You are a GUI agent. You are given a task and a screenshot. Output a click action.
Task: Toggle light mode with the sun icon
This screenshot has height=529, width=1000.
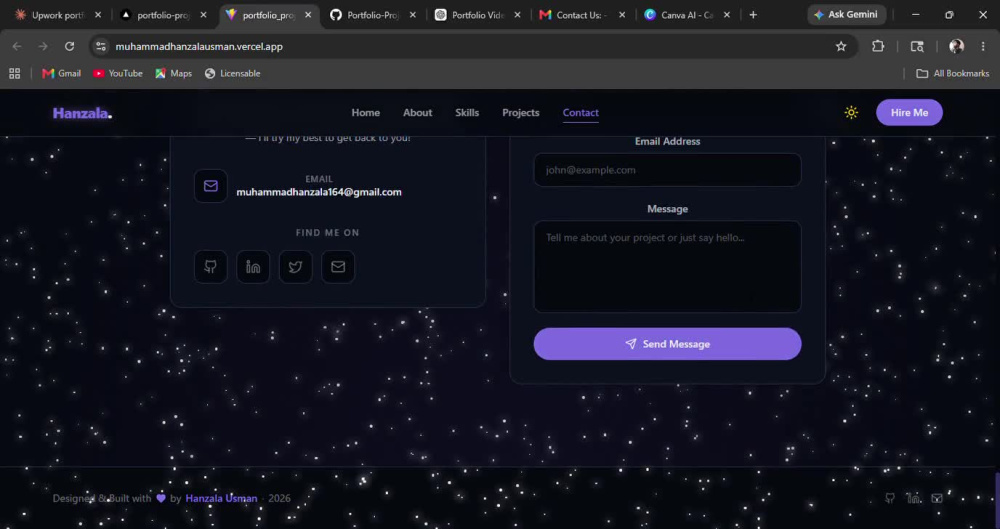851,113
